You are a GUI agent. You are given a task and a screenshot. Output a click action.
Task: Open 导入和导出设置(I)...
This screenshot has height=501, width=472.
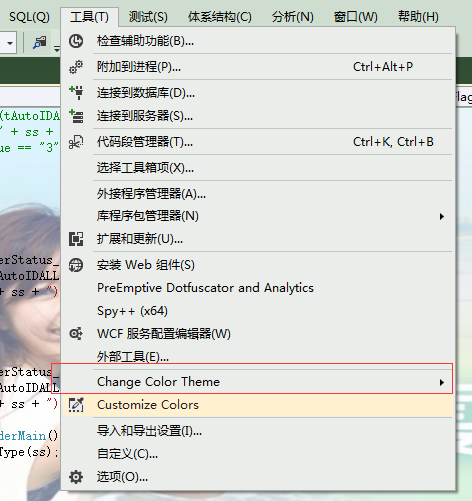[x=257, y=431]
